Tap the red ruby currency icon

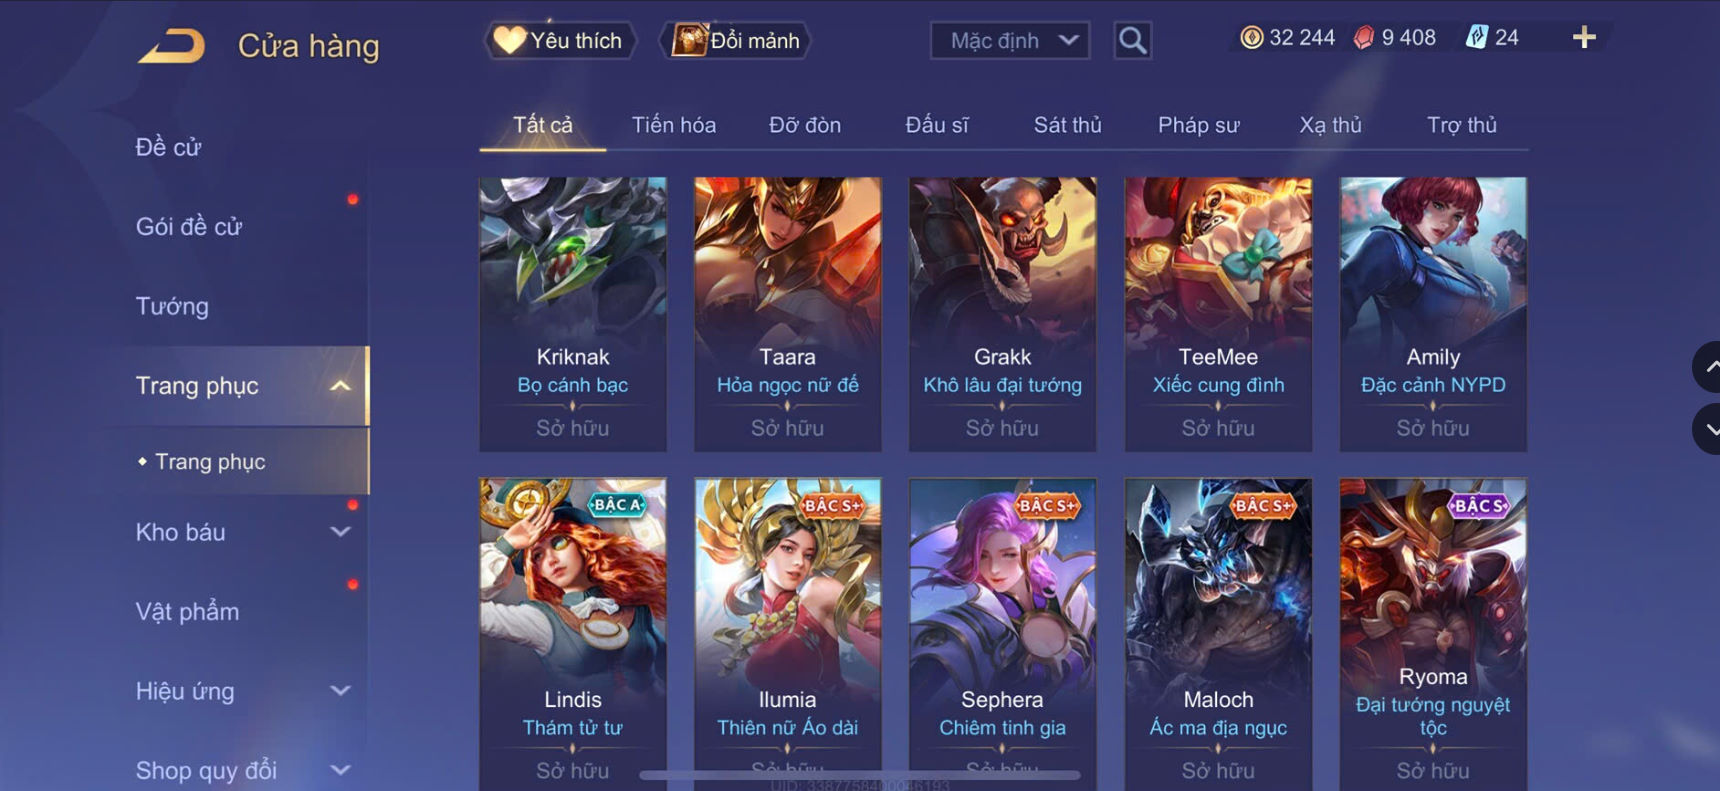click(x=1364, y=38)
